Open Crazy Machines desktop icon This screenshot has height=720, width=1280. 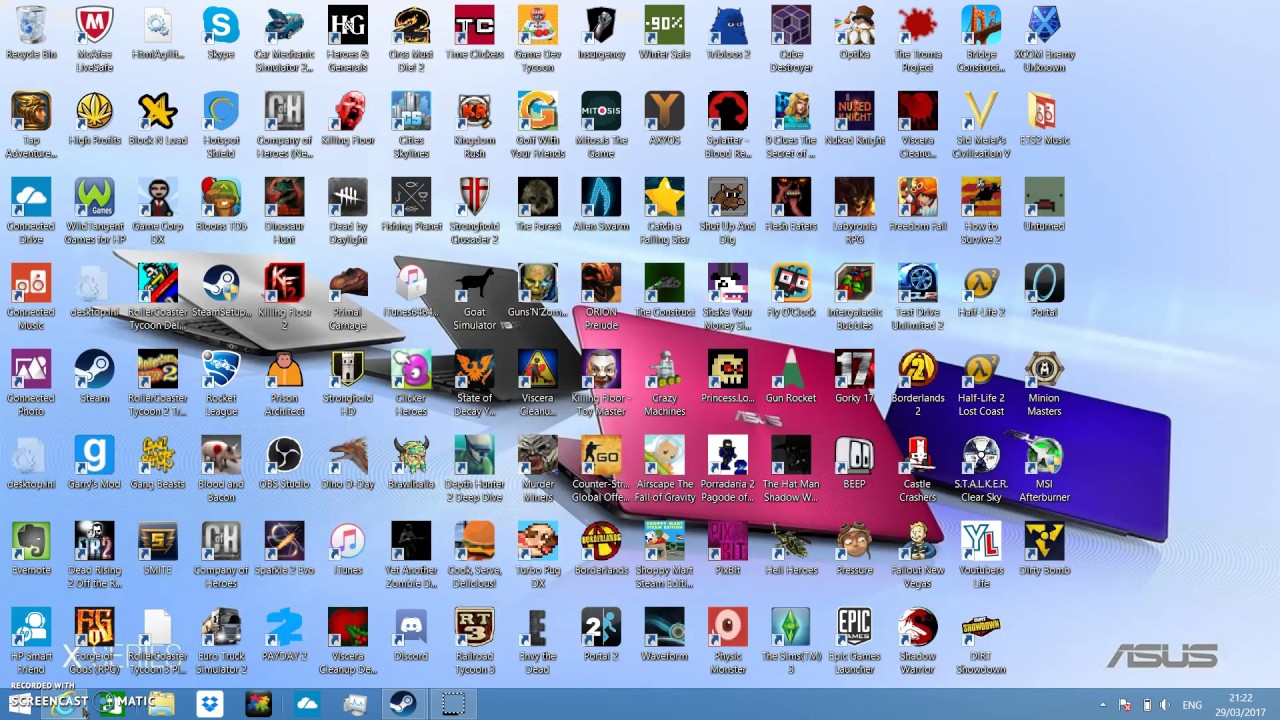[x=664, y=383]
